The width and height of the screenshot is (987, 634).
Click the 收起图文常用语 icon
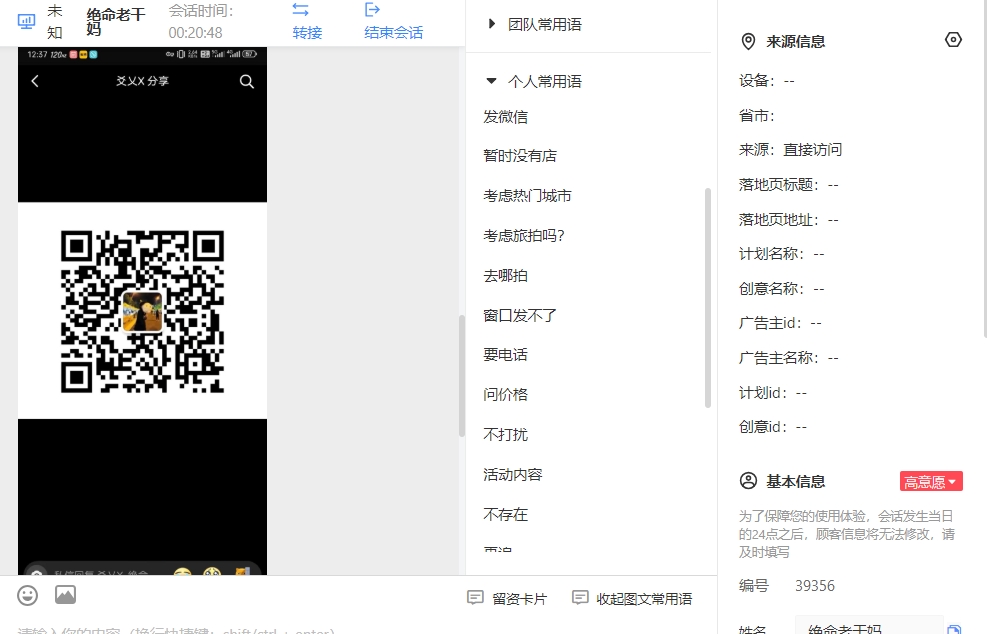[580, 597]
